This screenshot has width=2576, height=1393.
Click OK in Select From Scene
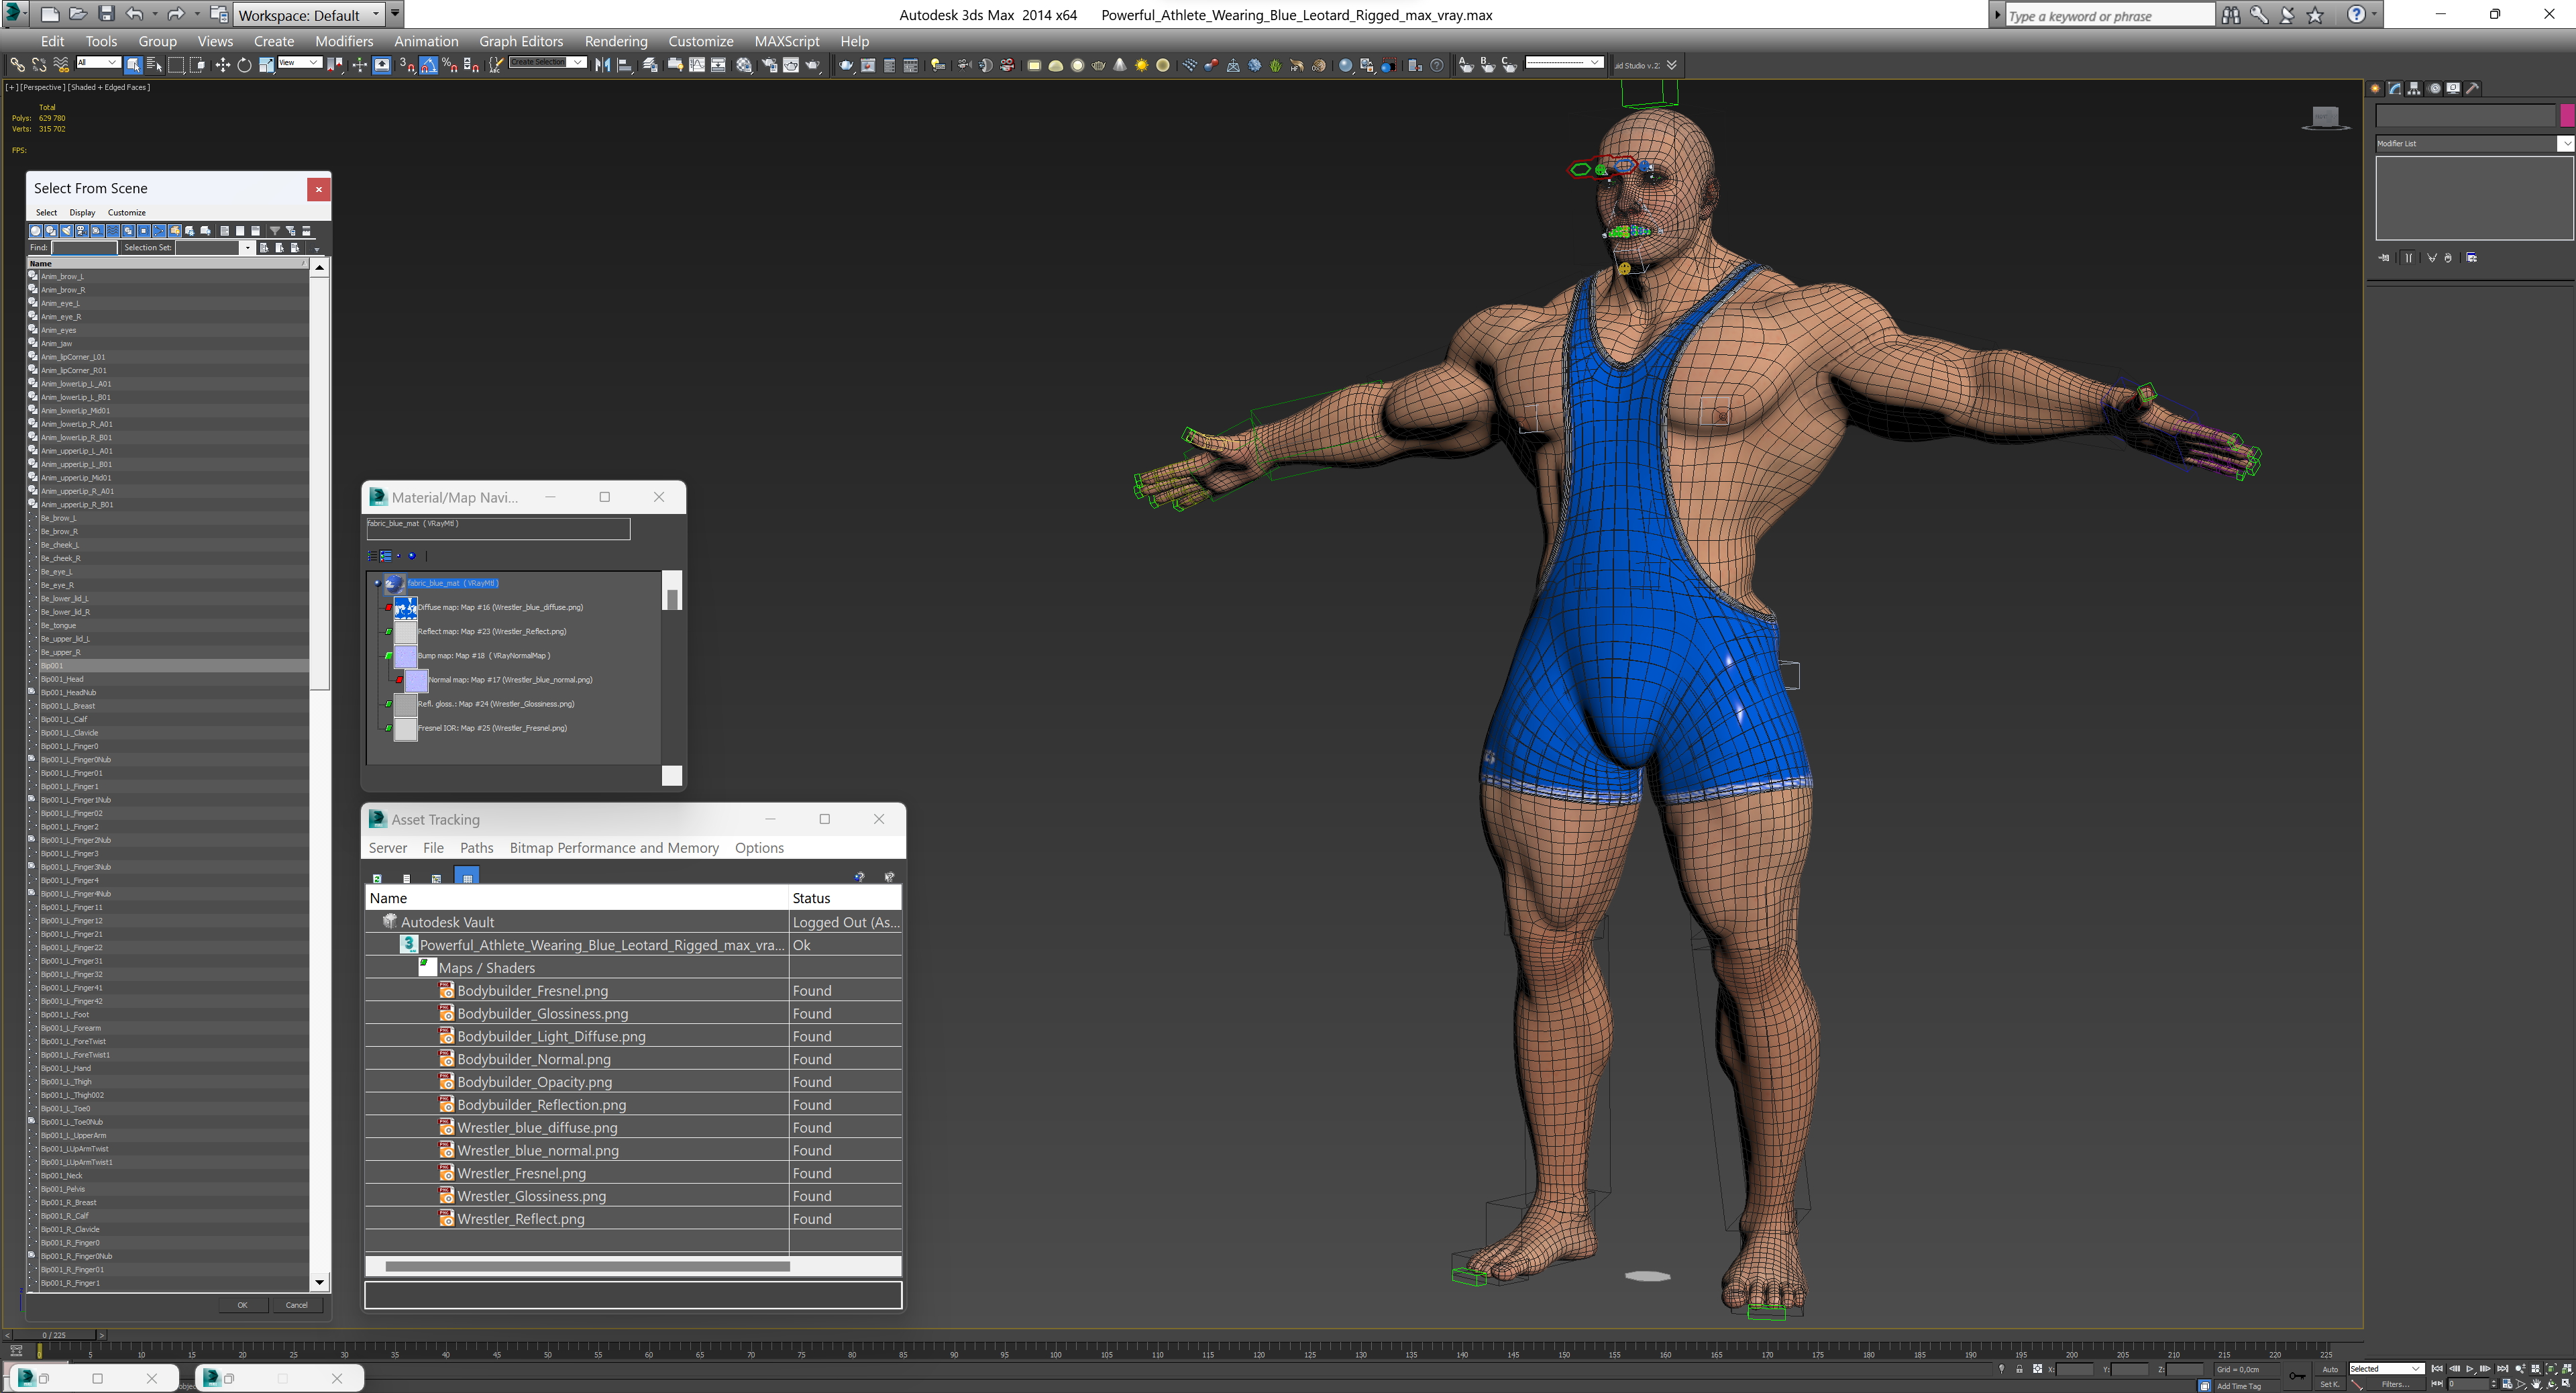point(242,1305)
